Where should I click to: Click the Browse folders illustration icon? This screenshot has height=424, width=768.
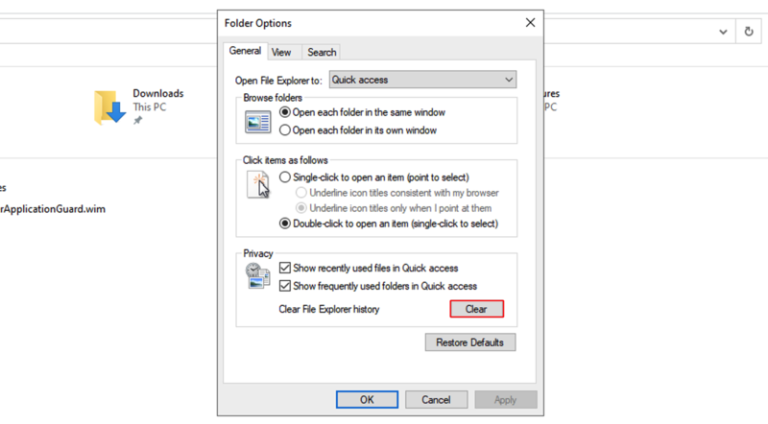259,121
